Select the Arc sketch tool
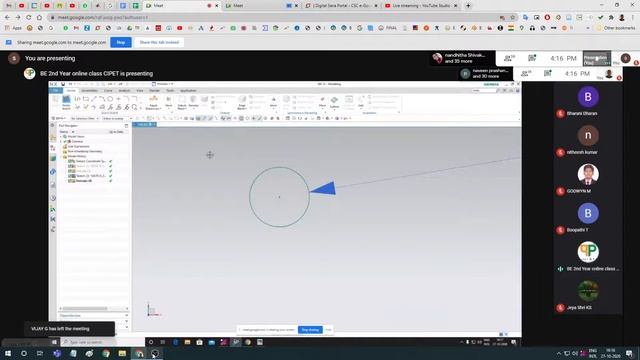 tap(102, 99)
